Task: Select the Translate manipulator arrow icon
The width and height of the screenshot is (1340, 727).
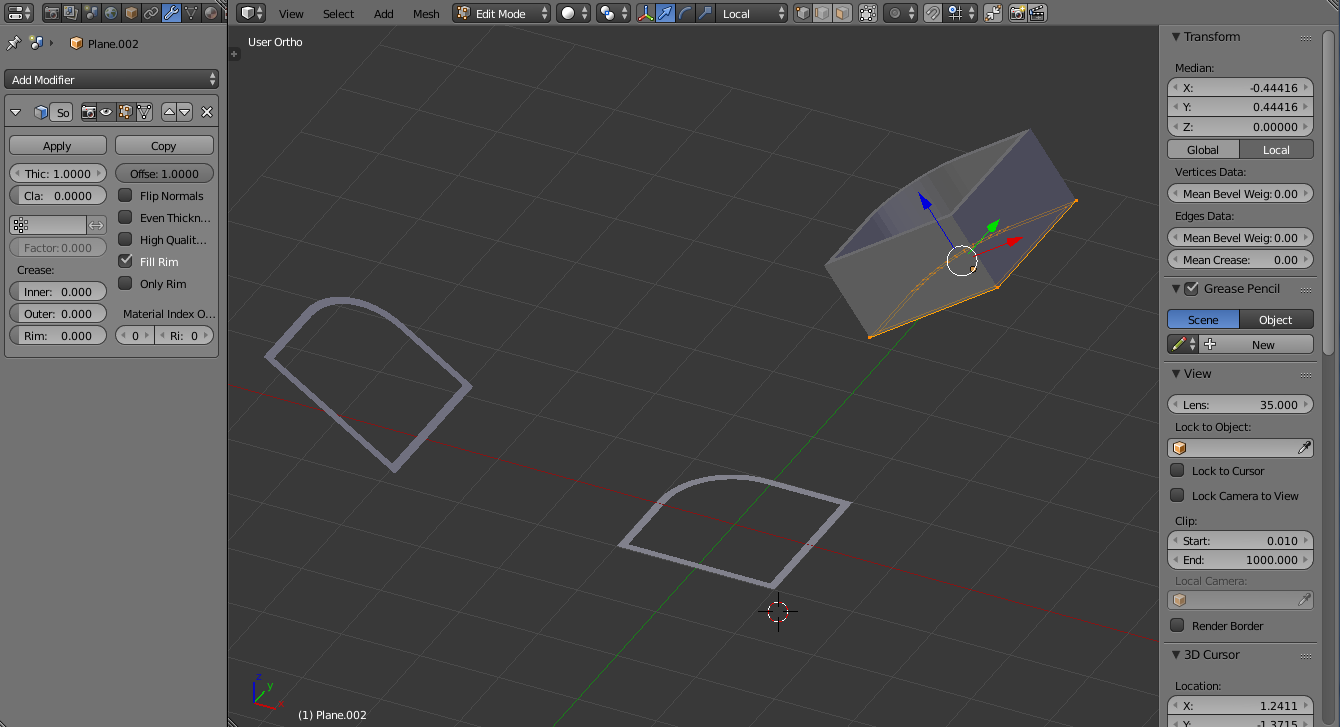Action: click(666, 13)
